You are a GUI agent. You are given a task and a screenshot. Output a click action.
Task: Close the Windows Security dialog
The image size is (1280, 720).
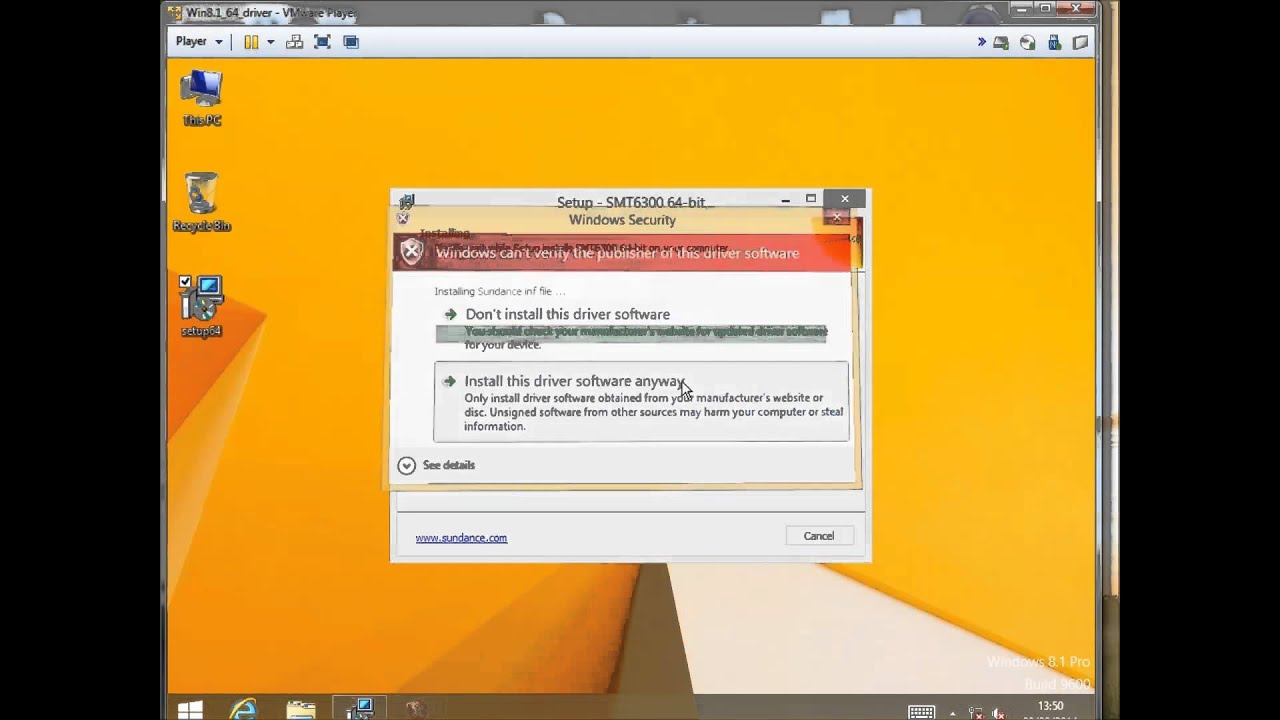[x=838, y=217]
